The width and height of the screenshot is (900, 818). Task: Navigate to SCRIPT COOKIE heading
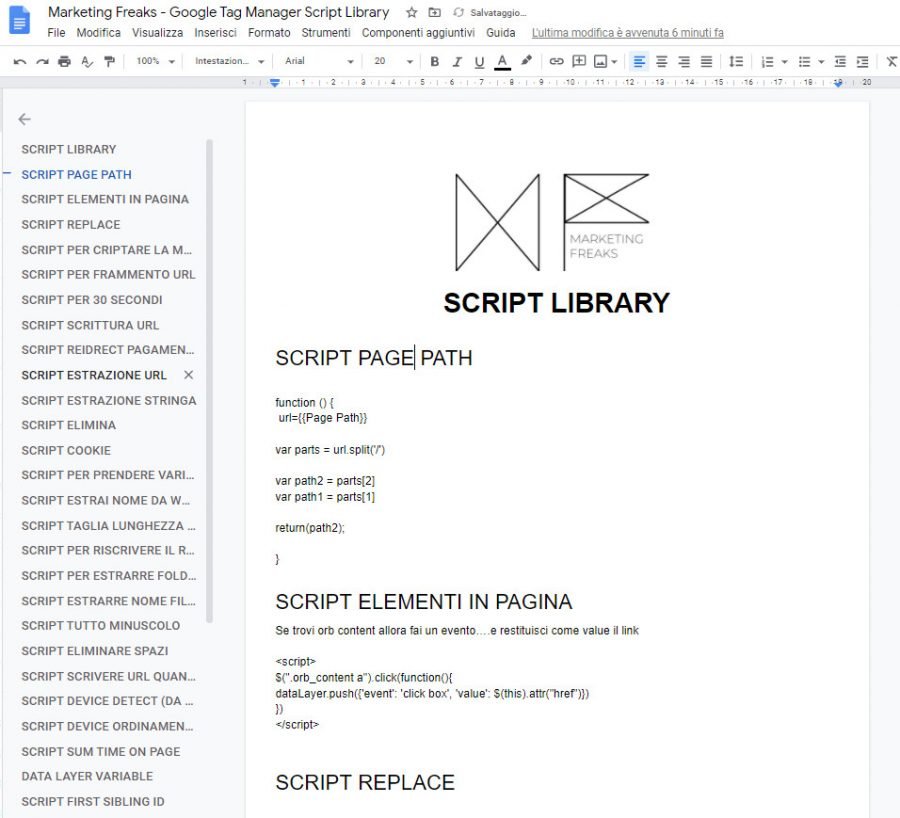pyautogui.click(x=66, y=451)
